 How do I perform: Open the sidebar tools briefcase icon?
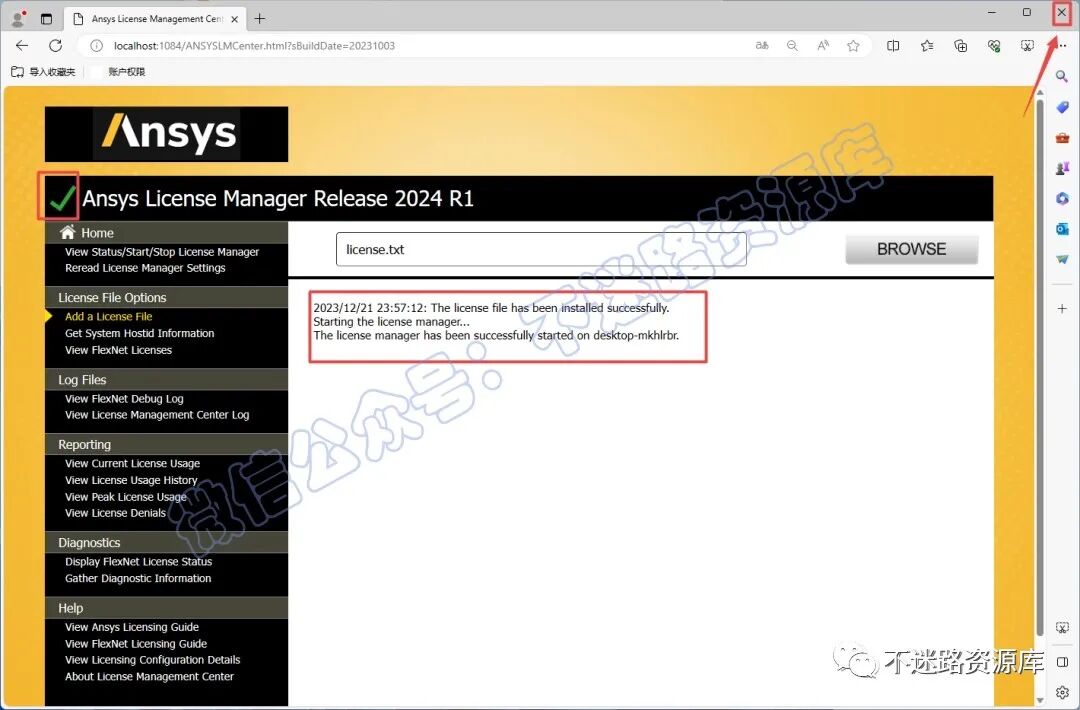(x=1062, y=138)
